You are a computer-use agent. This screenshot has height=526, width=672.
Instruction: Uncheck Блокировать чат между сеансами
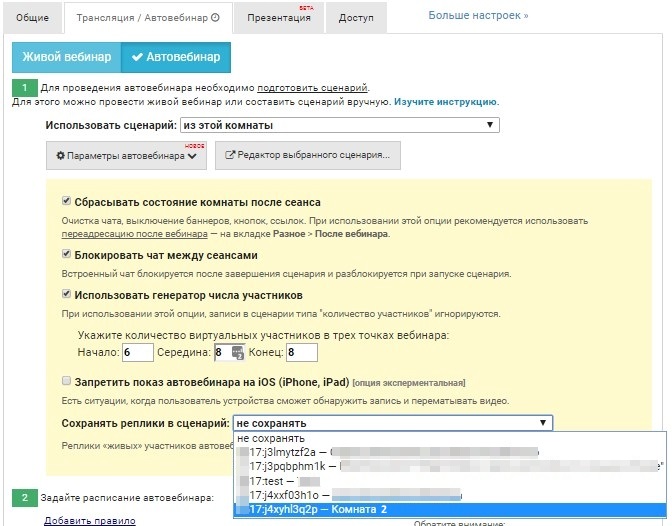coord(67,255)
